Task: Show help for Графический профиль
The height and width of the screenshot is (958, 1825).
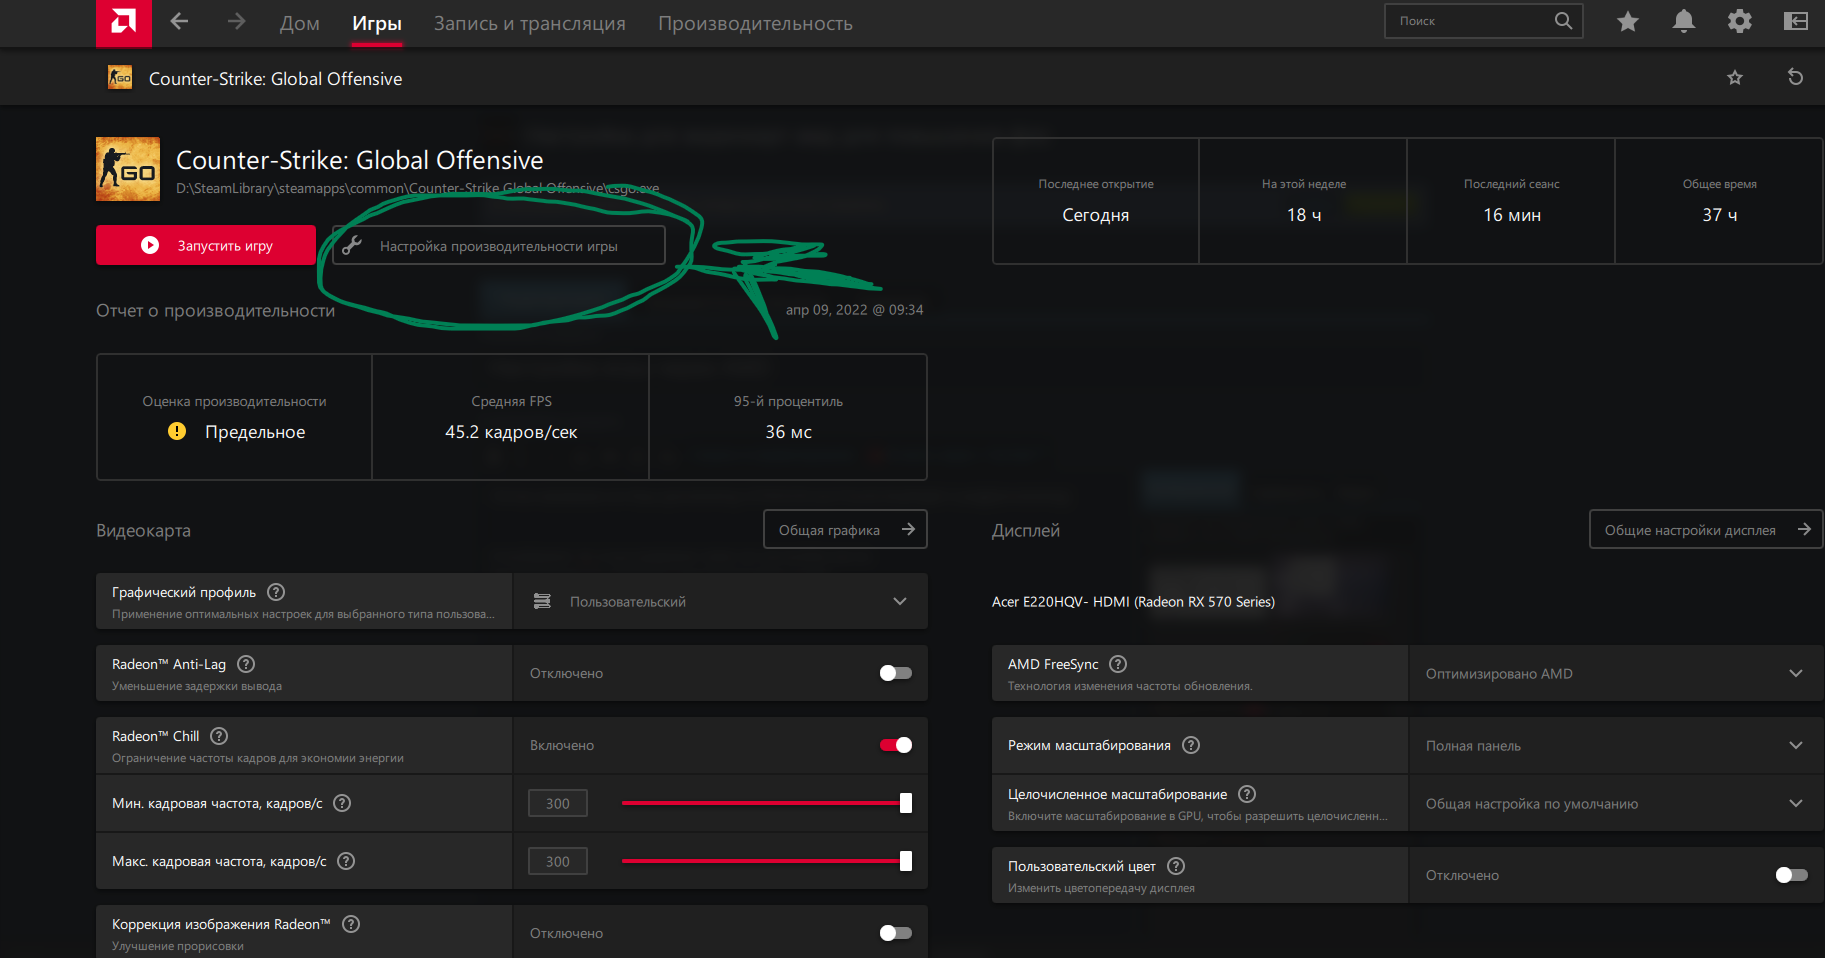Action: coord(277,592)
